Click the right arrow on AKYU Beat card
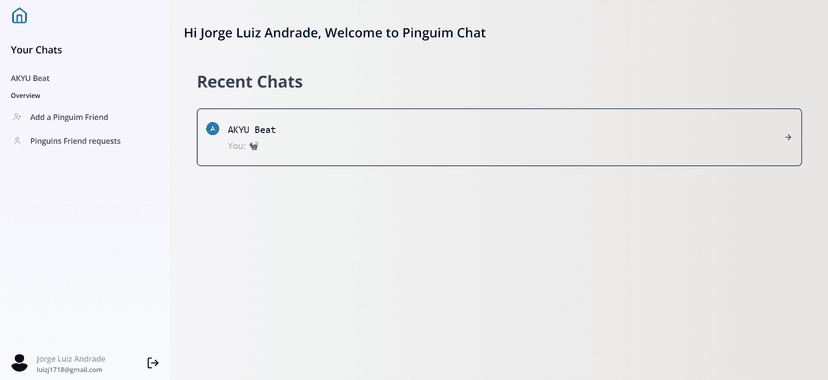Image resolution: width=828 pixels, height=380 pixels. pyautogui.click(x=788, y=137)
